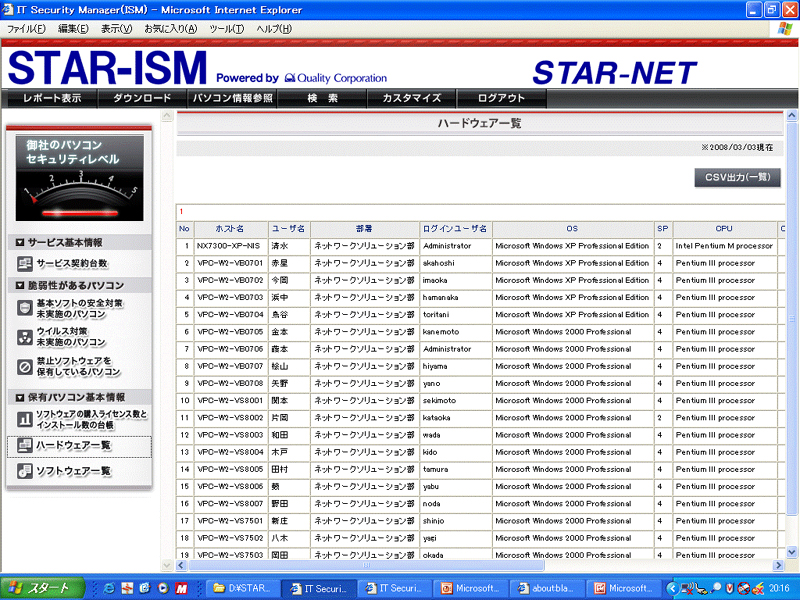Click CPU cell Intel Pentium M processor
This screenshot has width=800, height=600.
(x=724, y=246)
